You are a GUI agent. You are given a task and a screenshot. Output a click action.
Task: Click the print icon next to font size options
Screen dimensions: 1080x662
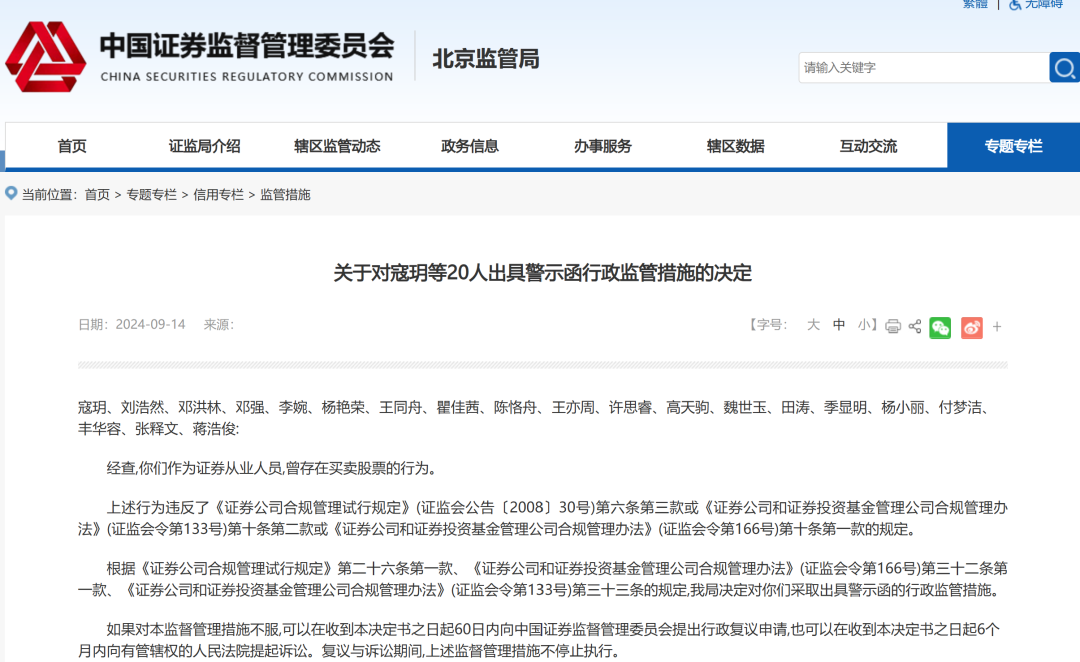(893, 327)
